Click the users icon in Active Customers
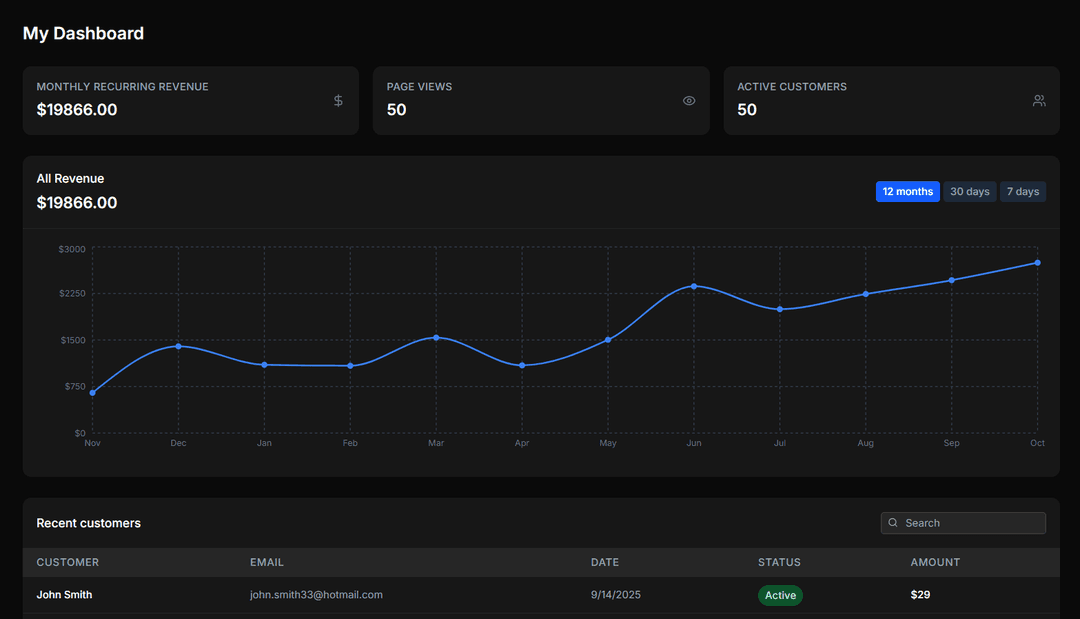 (x=1039, y=101)
